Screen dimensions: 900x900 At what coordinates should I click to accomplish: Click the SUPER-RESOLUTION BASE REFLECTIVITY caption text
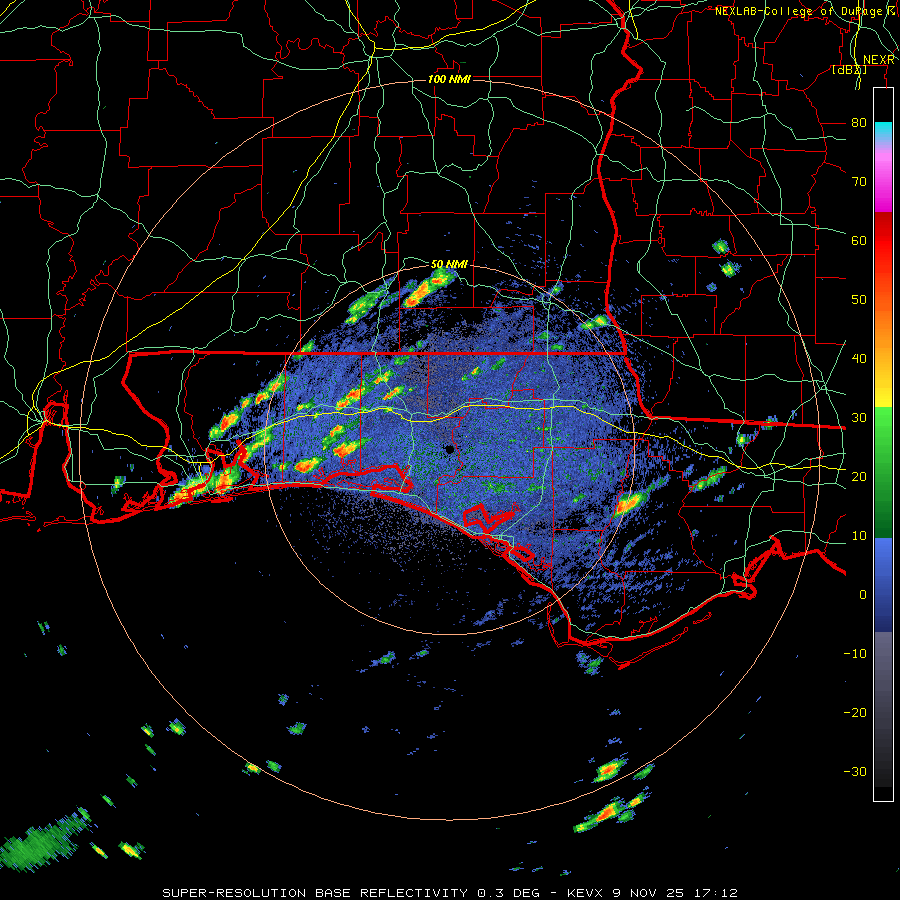pyautogui.click(x=315, y=893)
